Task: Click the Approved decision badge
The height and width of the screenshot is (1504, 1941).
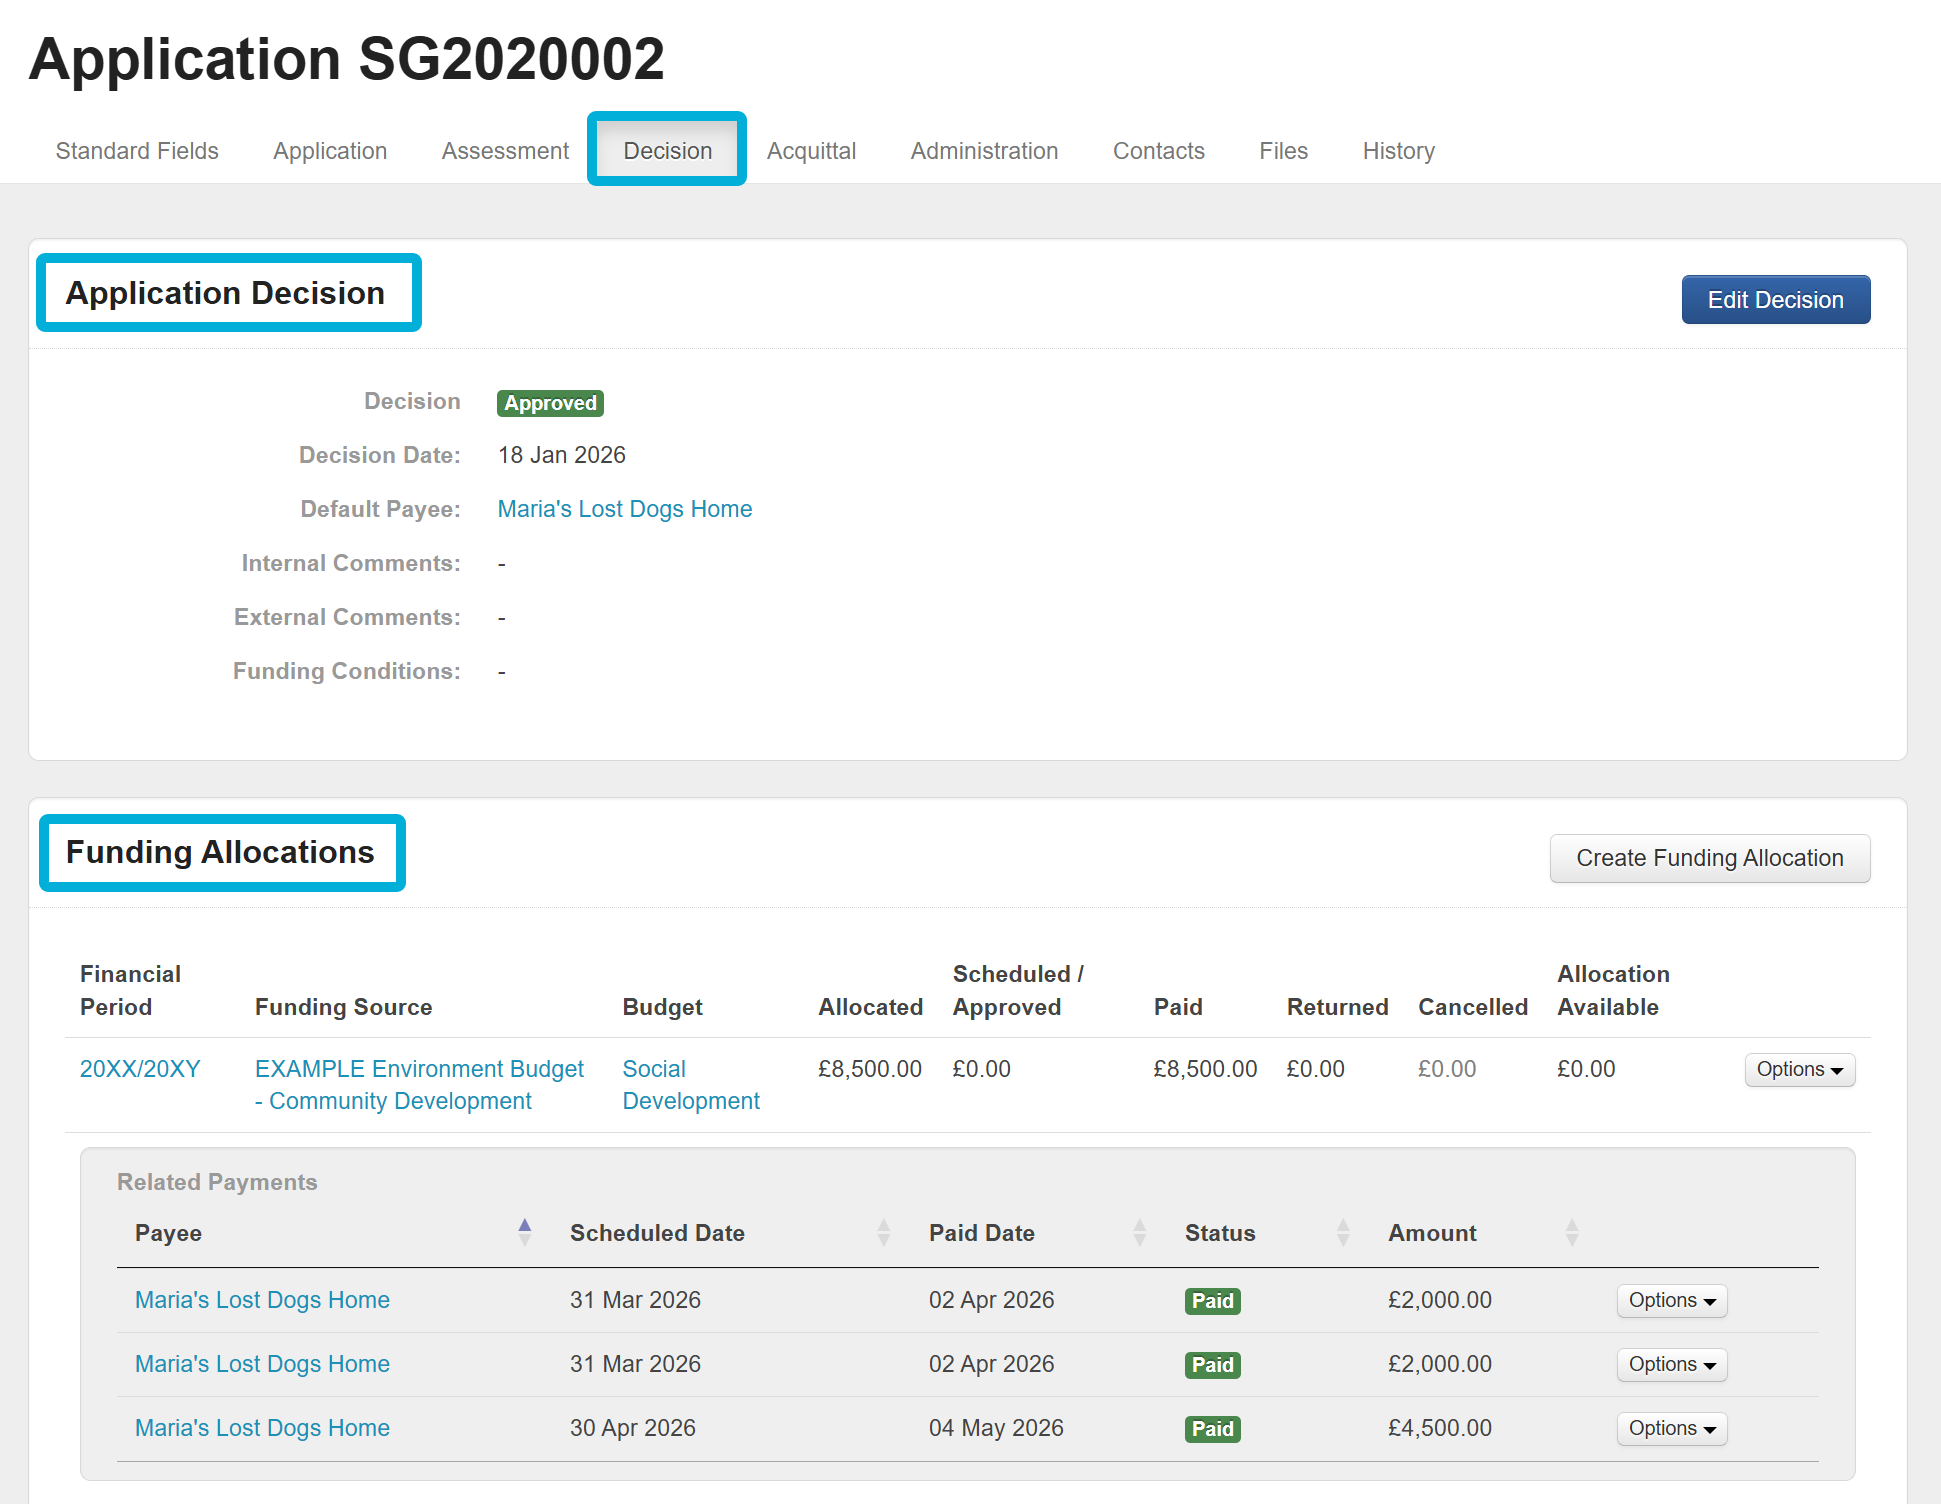Action: point(550,403)
